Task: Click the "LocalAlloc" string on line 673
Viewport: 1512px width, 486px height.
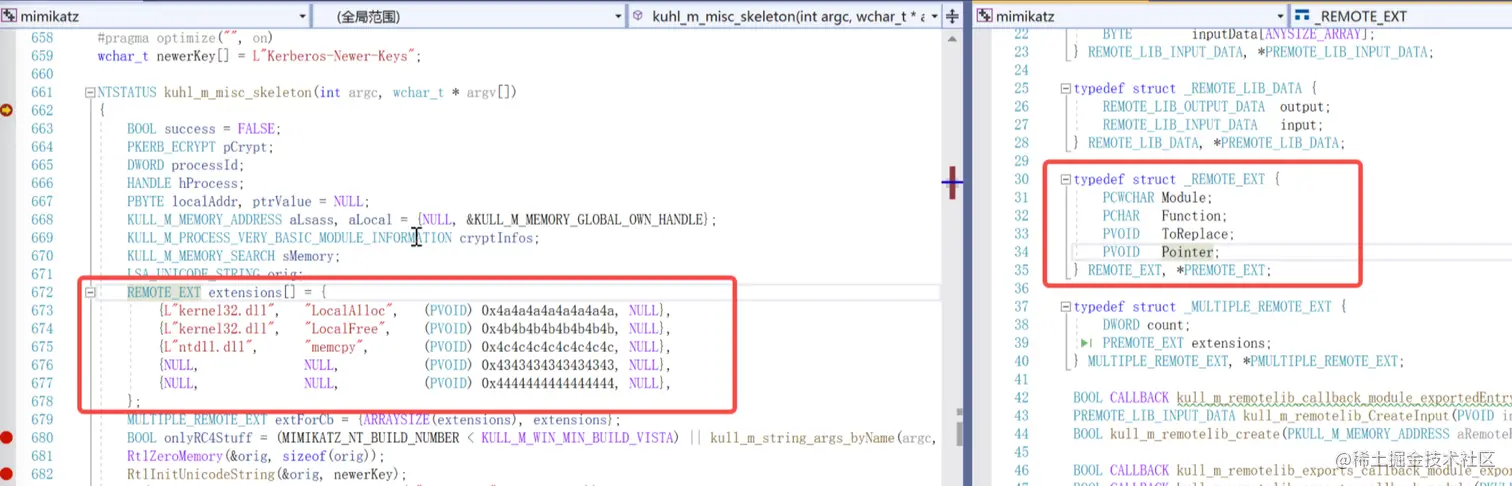Action: pos(350,310)
